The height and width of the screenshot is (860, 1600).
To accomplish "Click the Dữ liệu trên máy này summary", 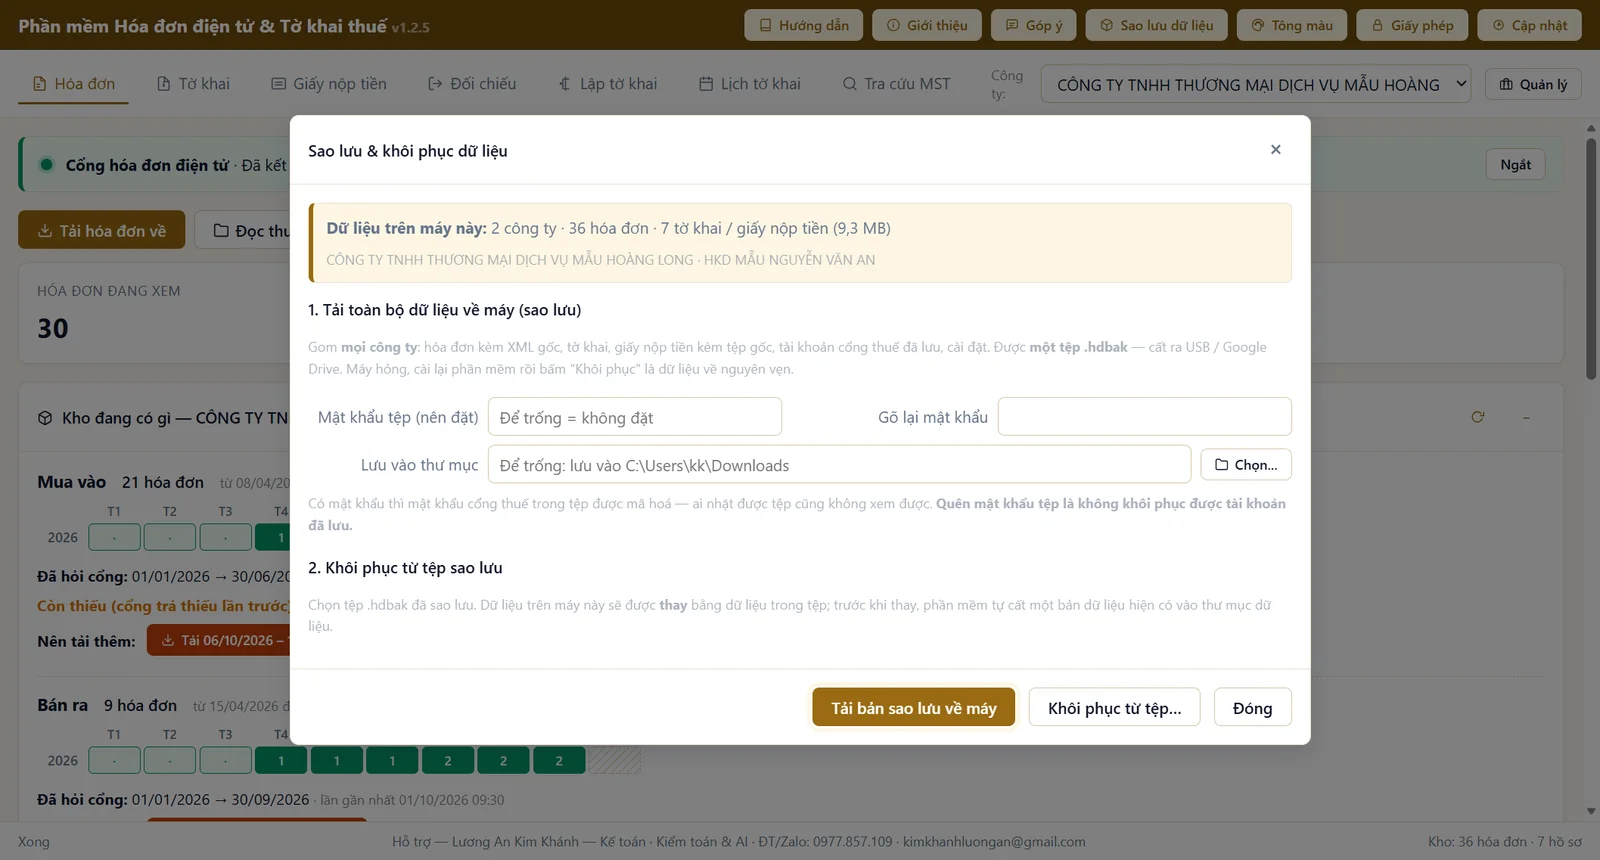I will (800, 243).
